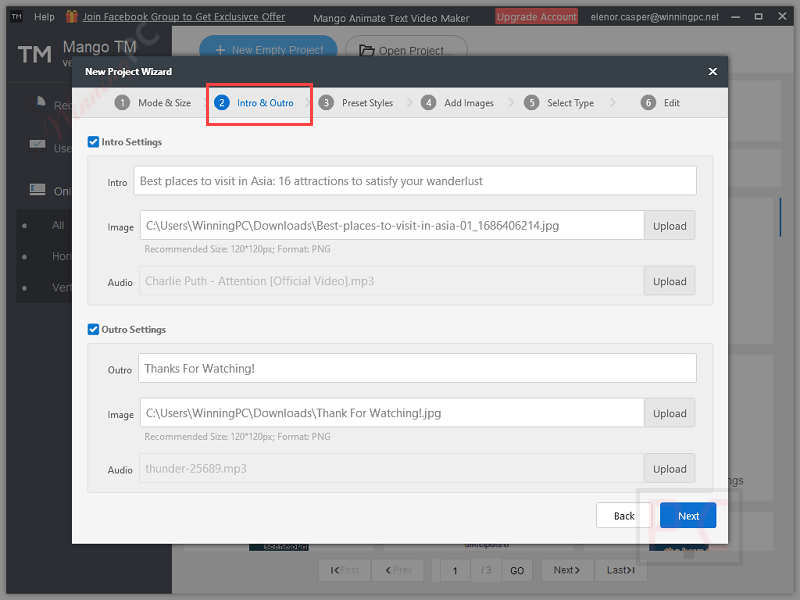Jump to the Add Images step
This screenshot has height=600, width=800.
tap(469, 103)
